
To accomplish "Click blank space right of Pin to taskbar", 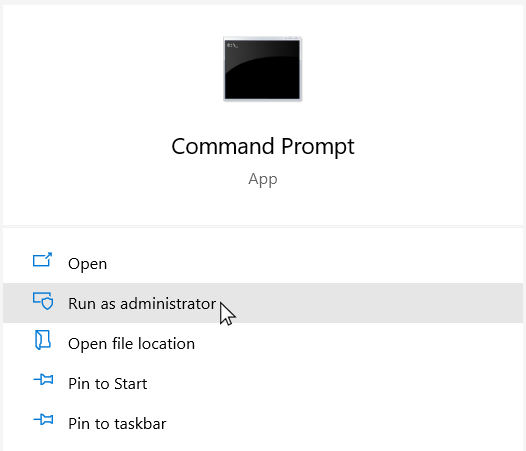I will pyautogui.click(x=346, y=423).
